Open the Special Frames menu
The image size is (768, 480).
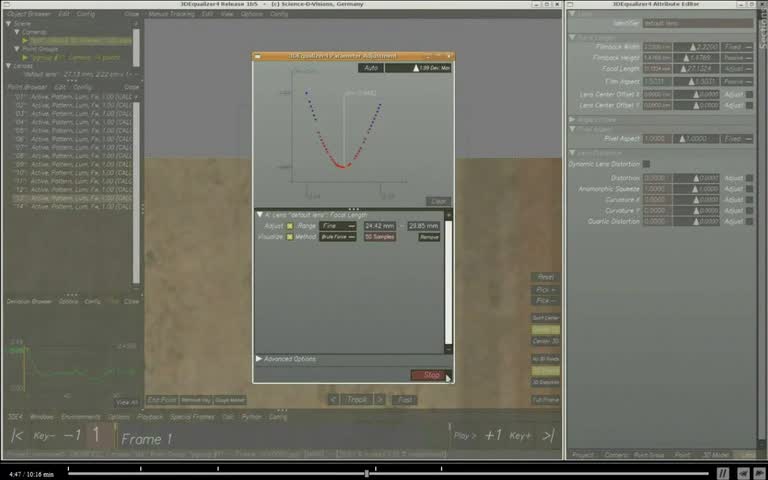(x=192, y=417)
